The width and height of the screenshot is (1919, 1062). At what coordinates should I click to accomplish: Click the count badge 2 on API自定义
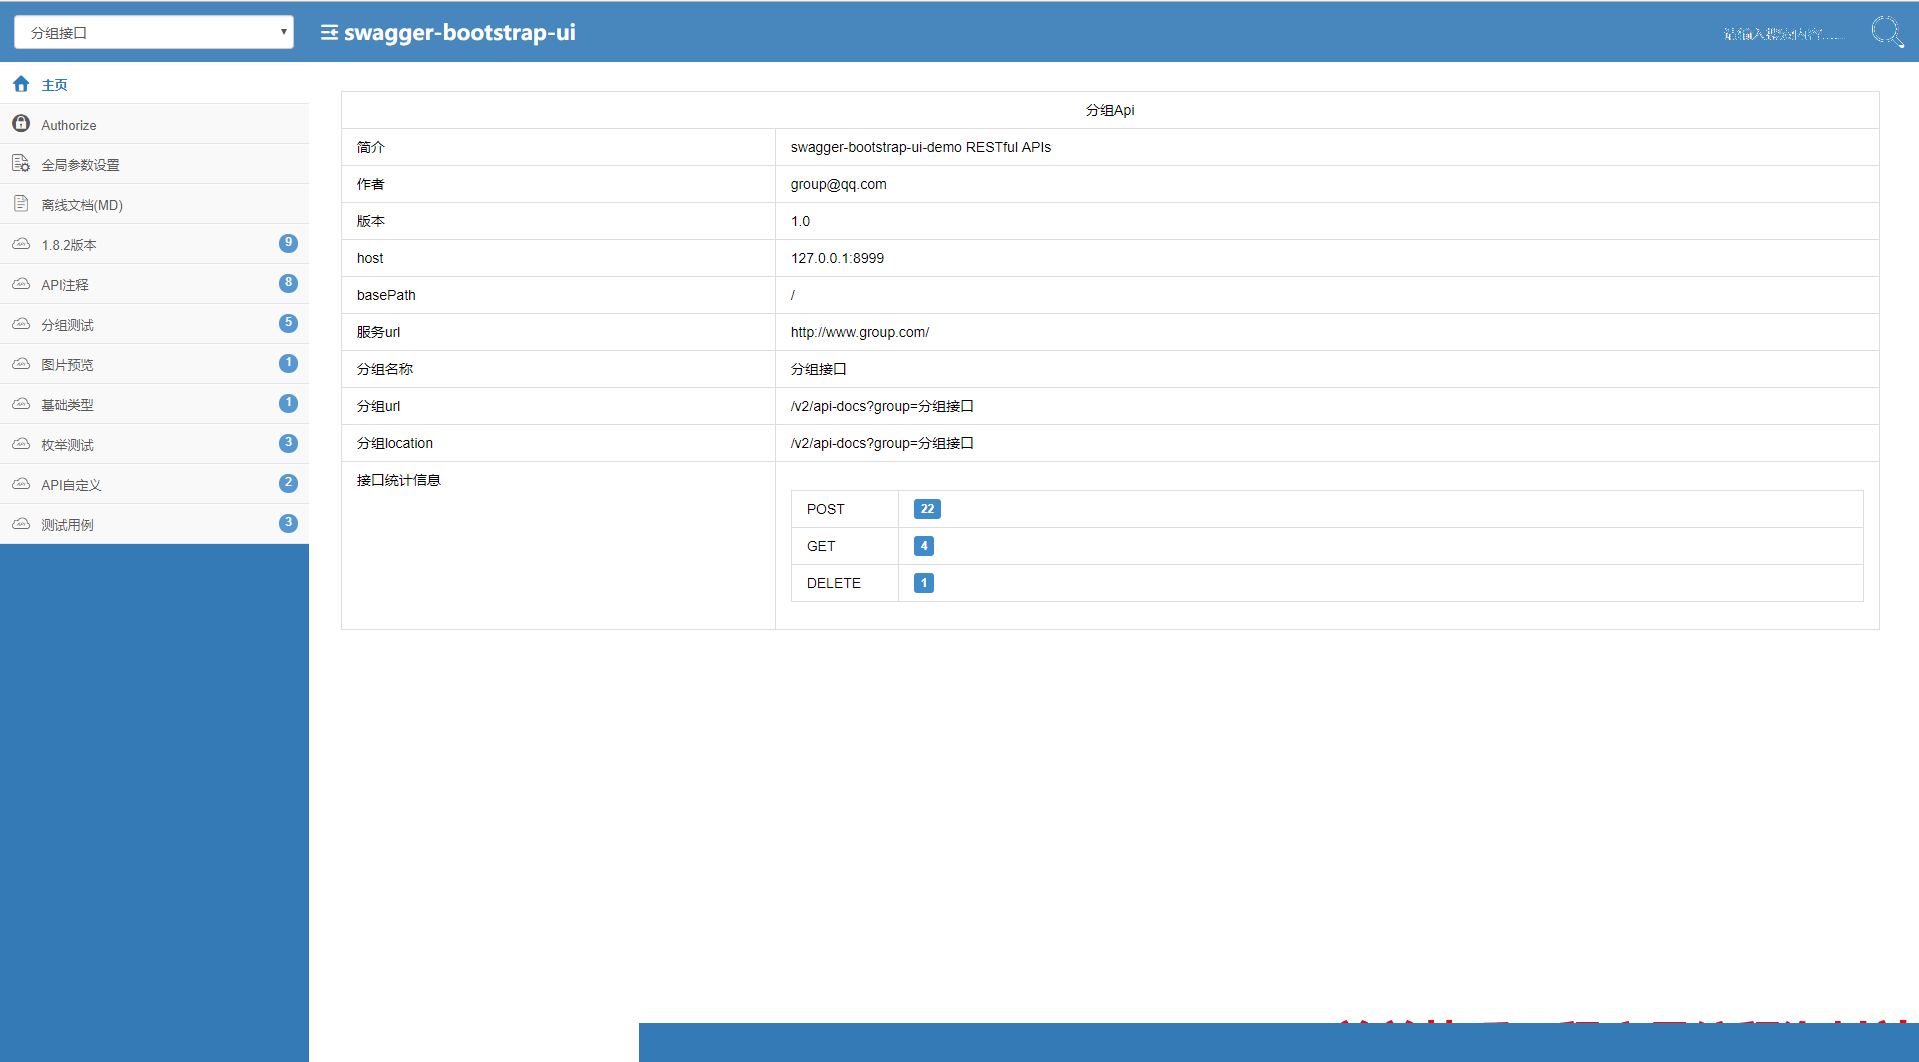click(288, 483)
